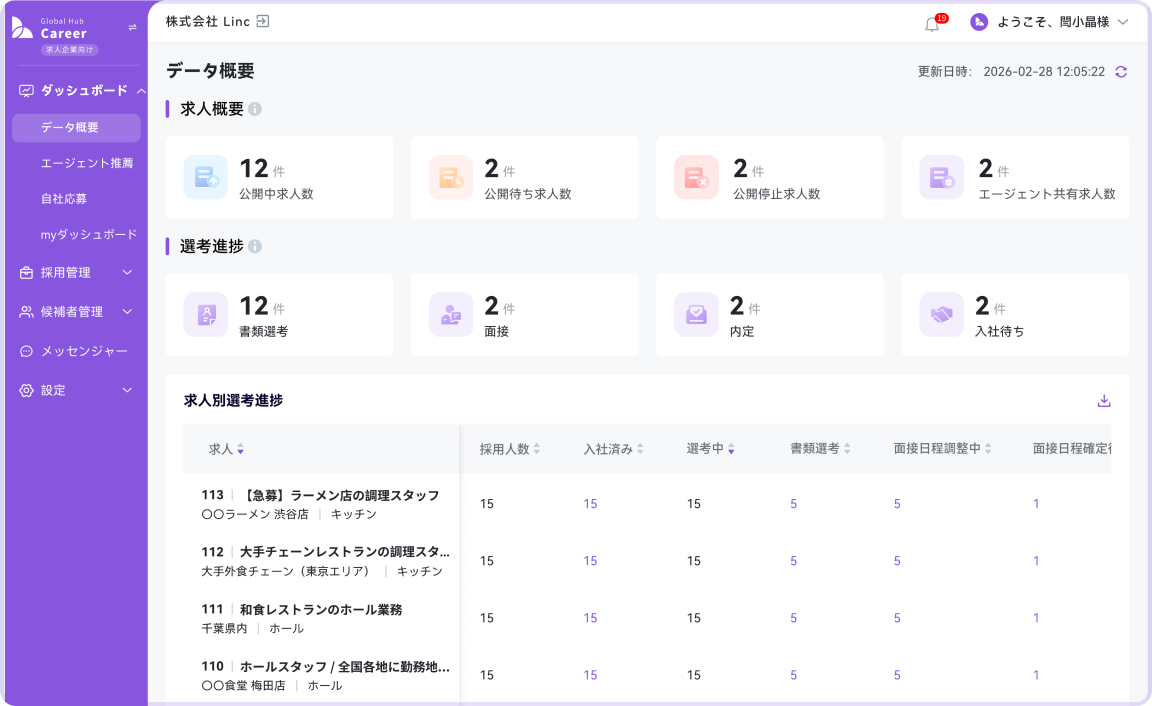The width and height of the screenshot is (1152, 706).
Task: Open 自社応募 in the sidebar
Action: pyautogui.click(x=64, y=199)
